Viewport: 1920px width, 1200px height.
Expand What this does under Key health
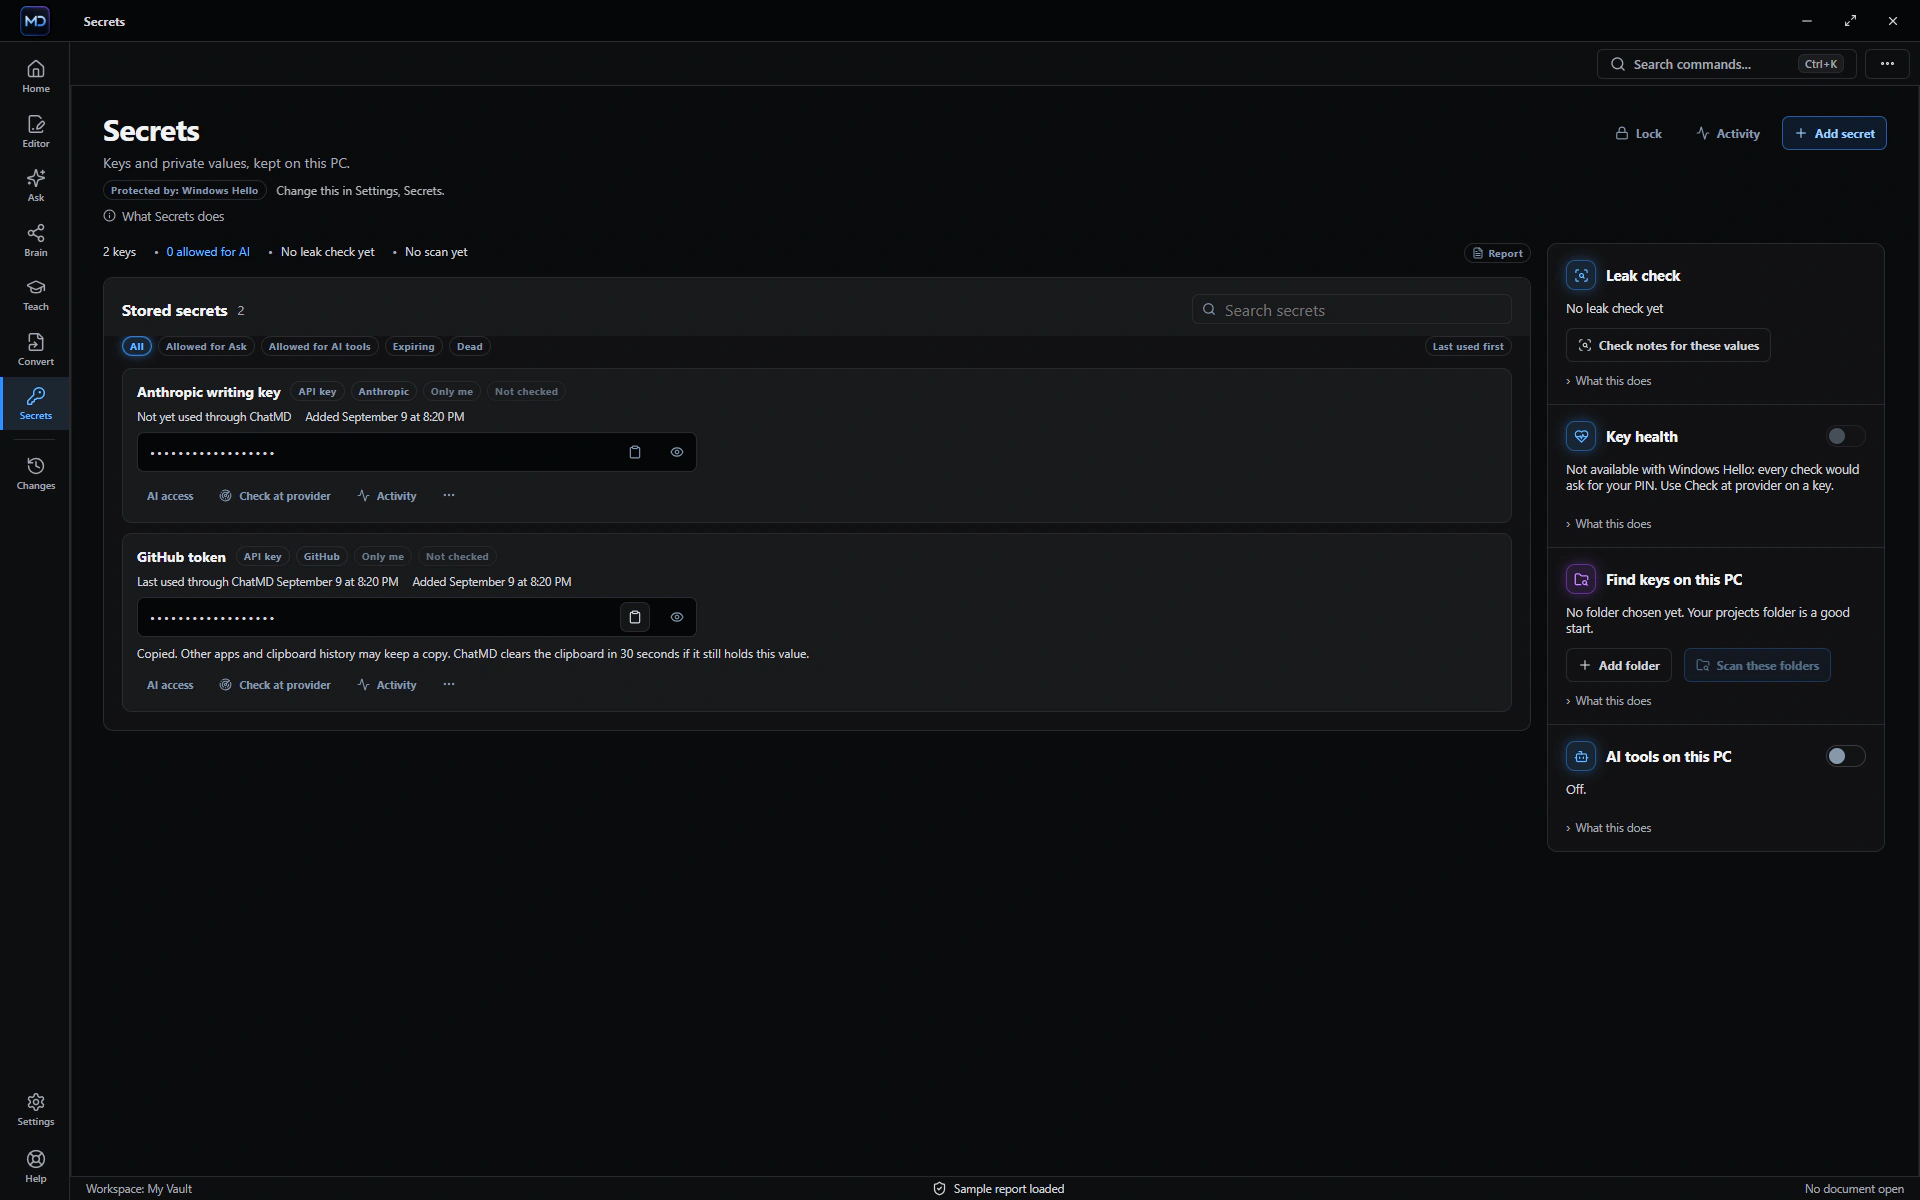tap(1609, 524)
